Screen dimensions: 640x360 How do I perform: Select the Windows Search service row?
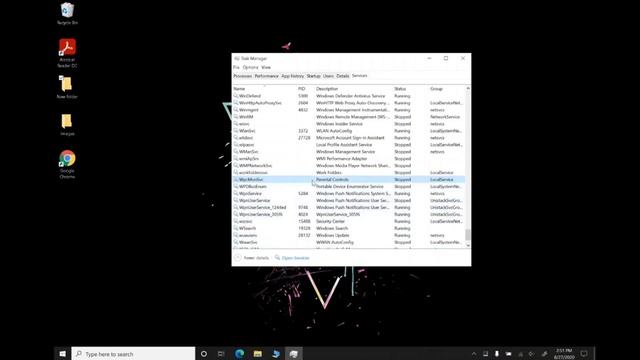pyautogui.click(x=349, y=228)
